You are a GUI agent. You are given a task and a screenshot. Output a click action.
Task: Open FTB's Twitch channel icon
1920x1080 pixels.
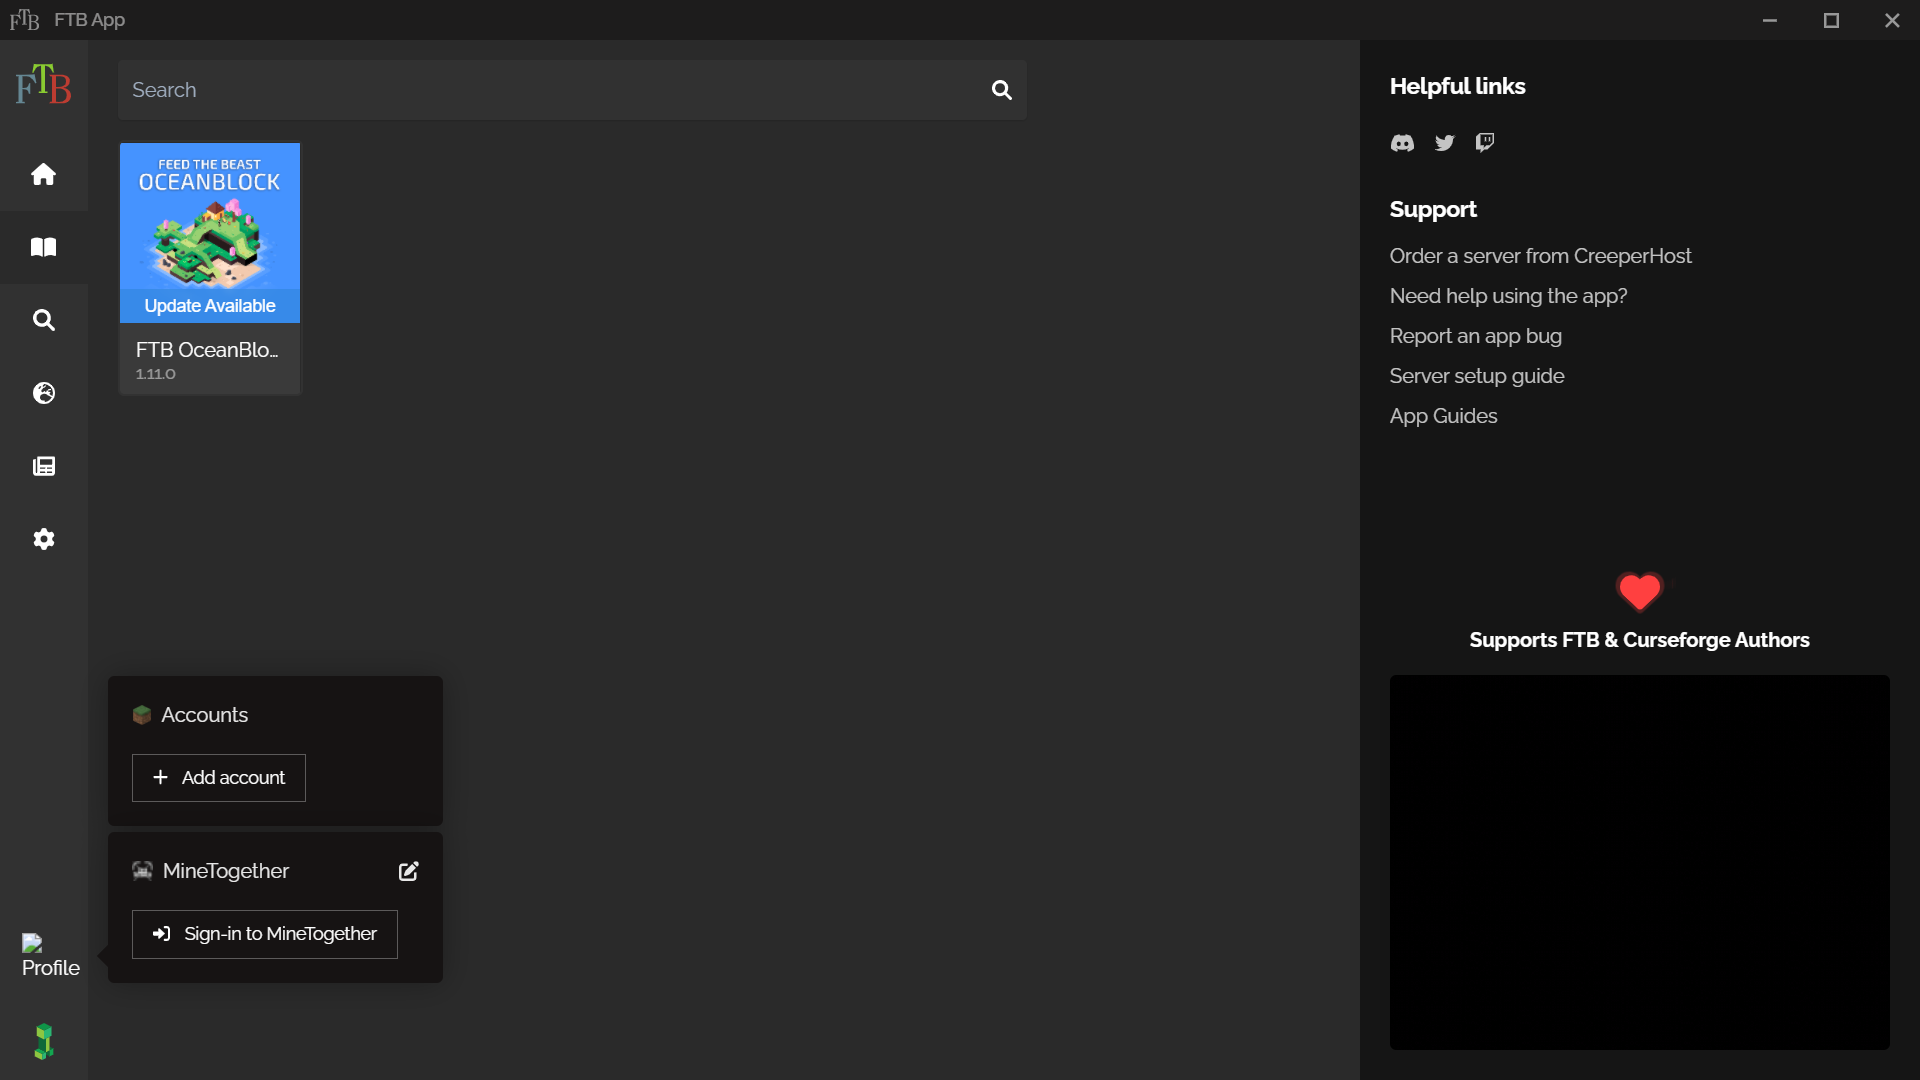[x=1484, y=143]
